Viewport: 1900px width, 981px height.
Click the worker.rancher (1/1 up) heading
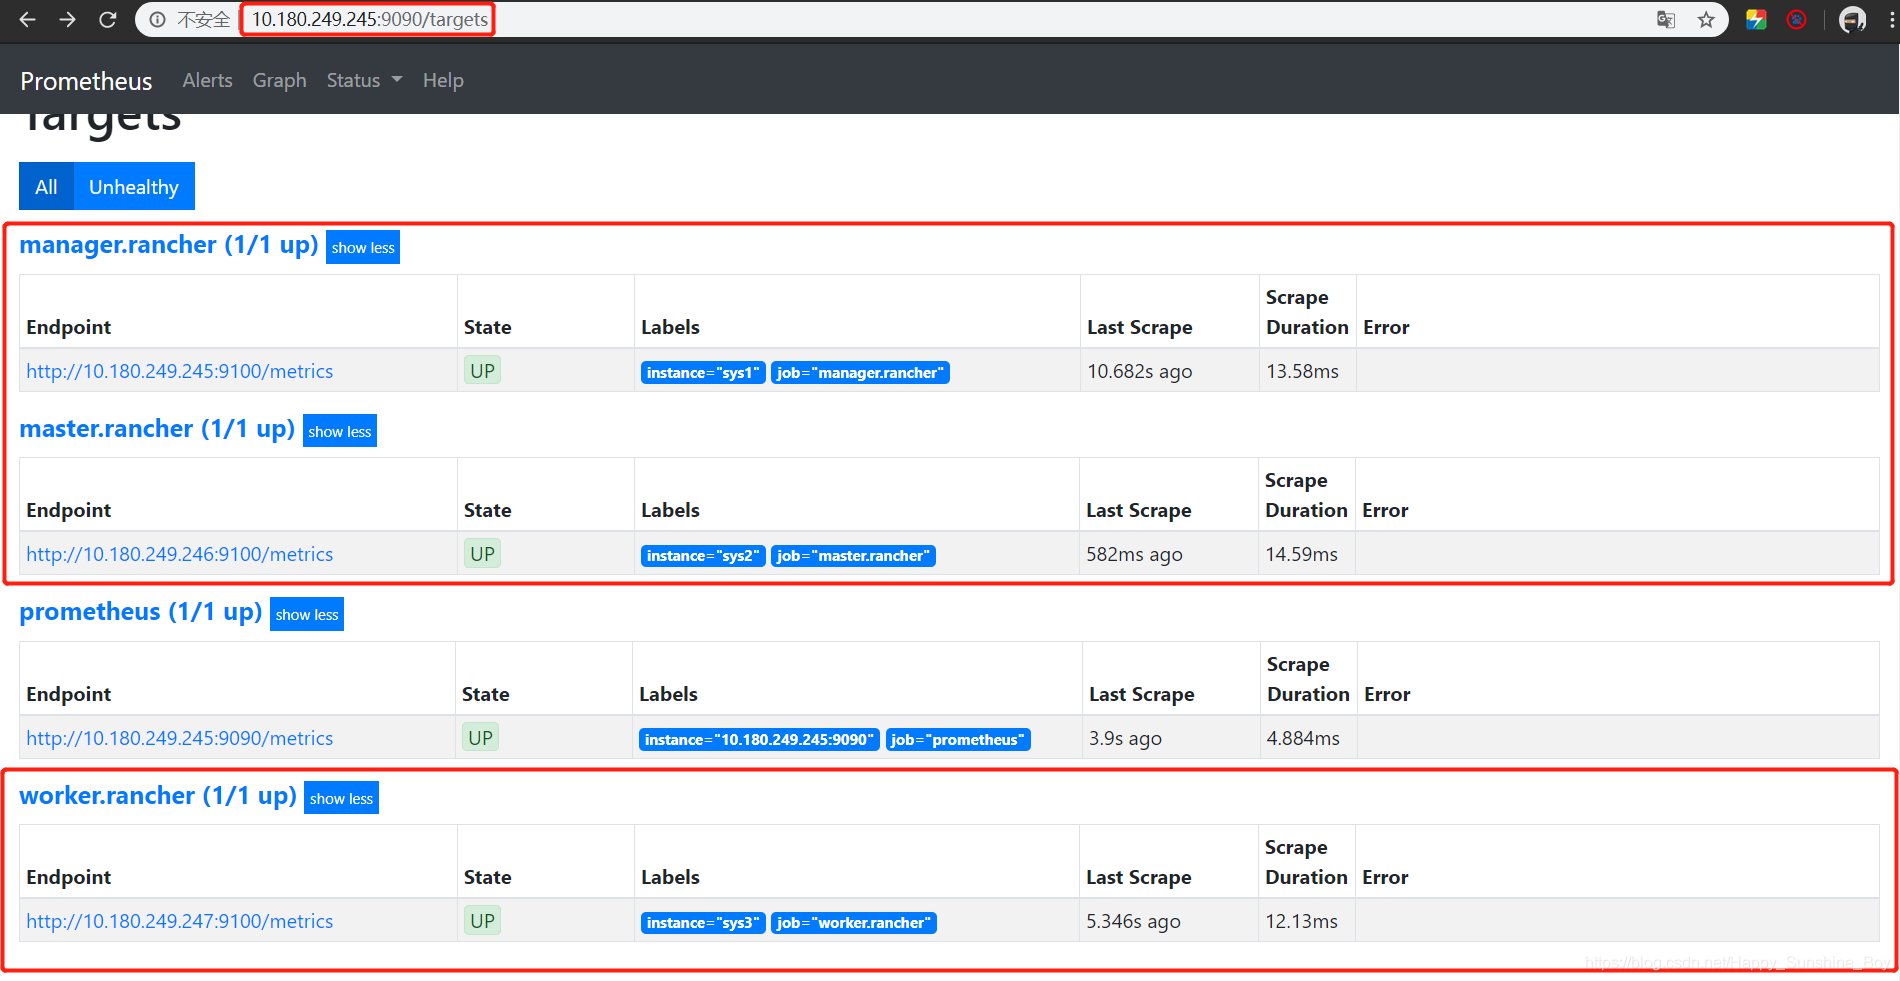158,796
